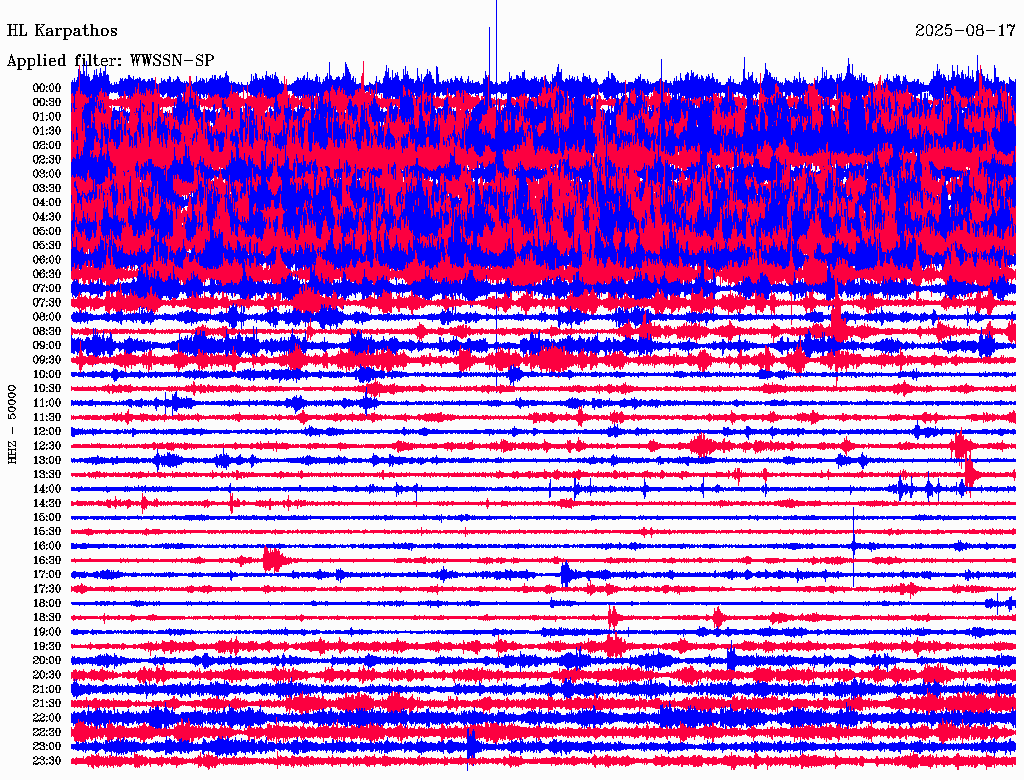This screenshot has width=1024, height=780.
Task: Click the 2025-08-17 date label
Action: [964, 31]
